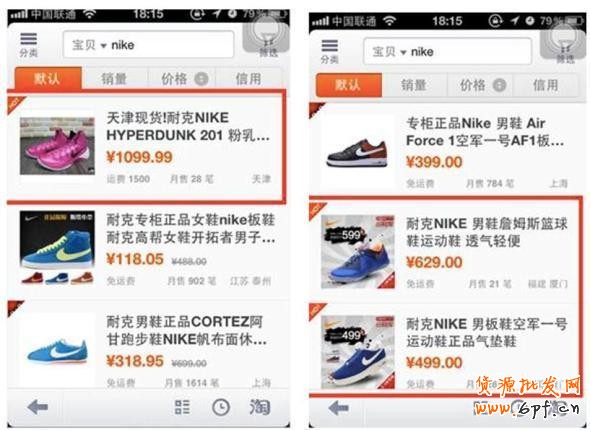Select the 销量 sales tab in left phone
This screenshot has height=430, width=590.
[x=114, y=79]
